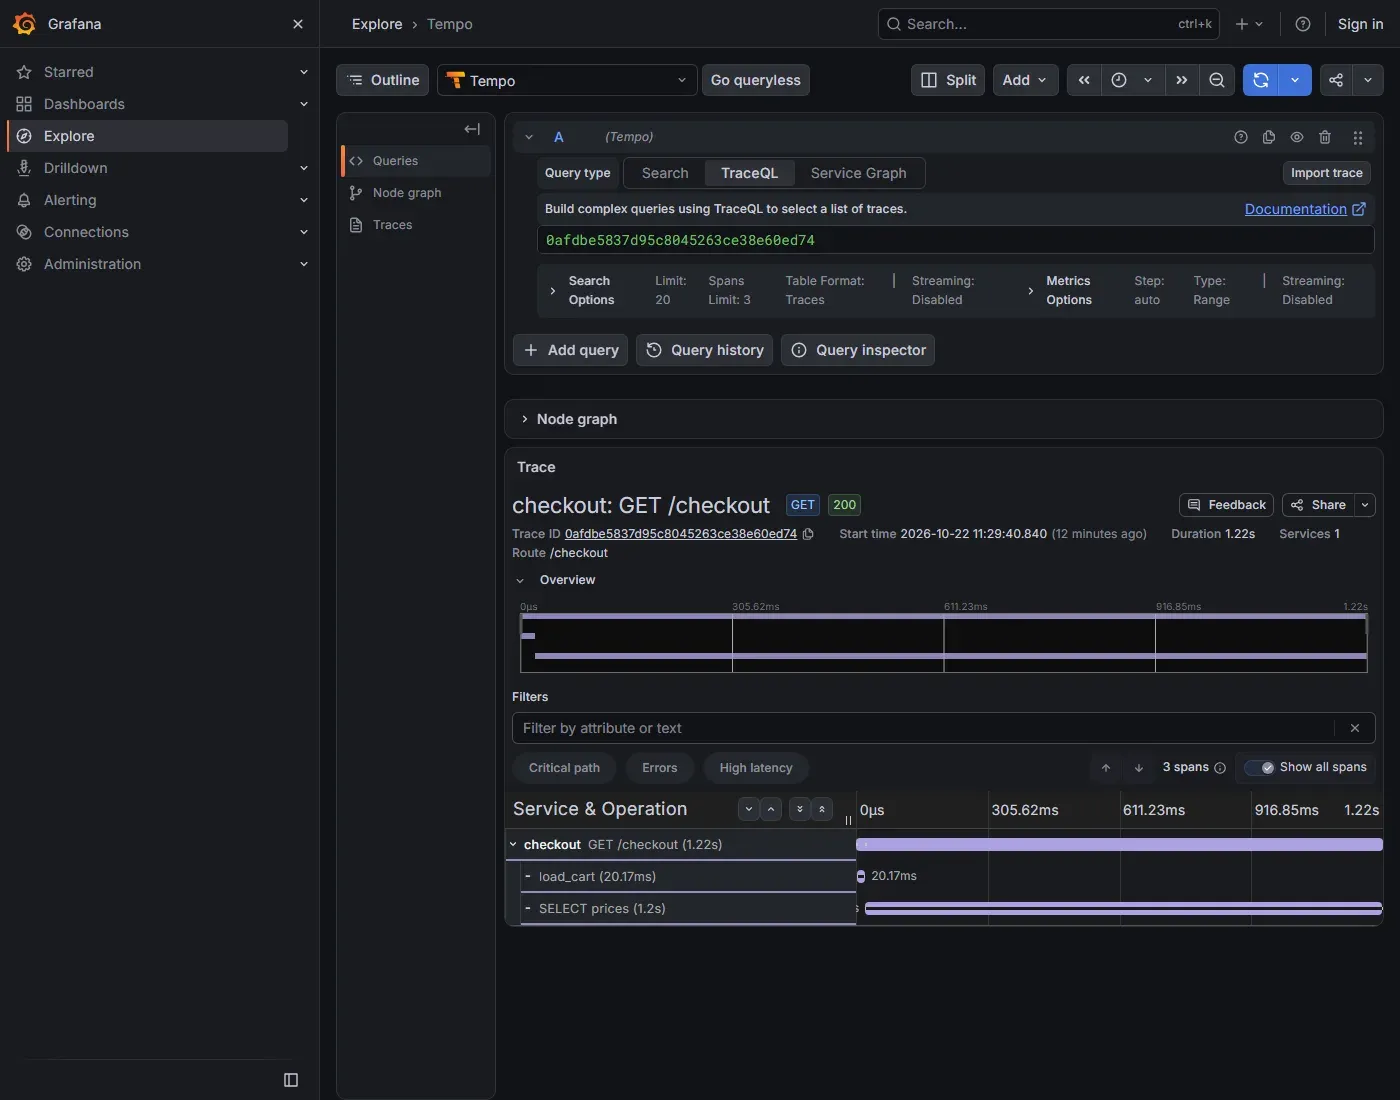
Task: Expand Metrics Options section
Action: pos(1031,291)
